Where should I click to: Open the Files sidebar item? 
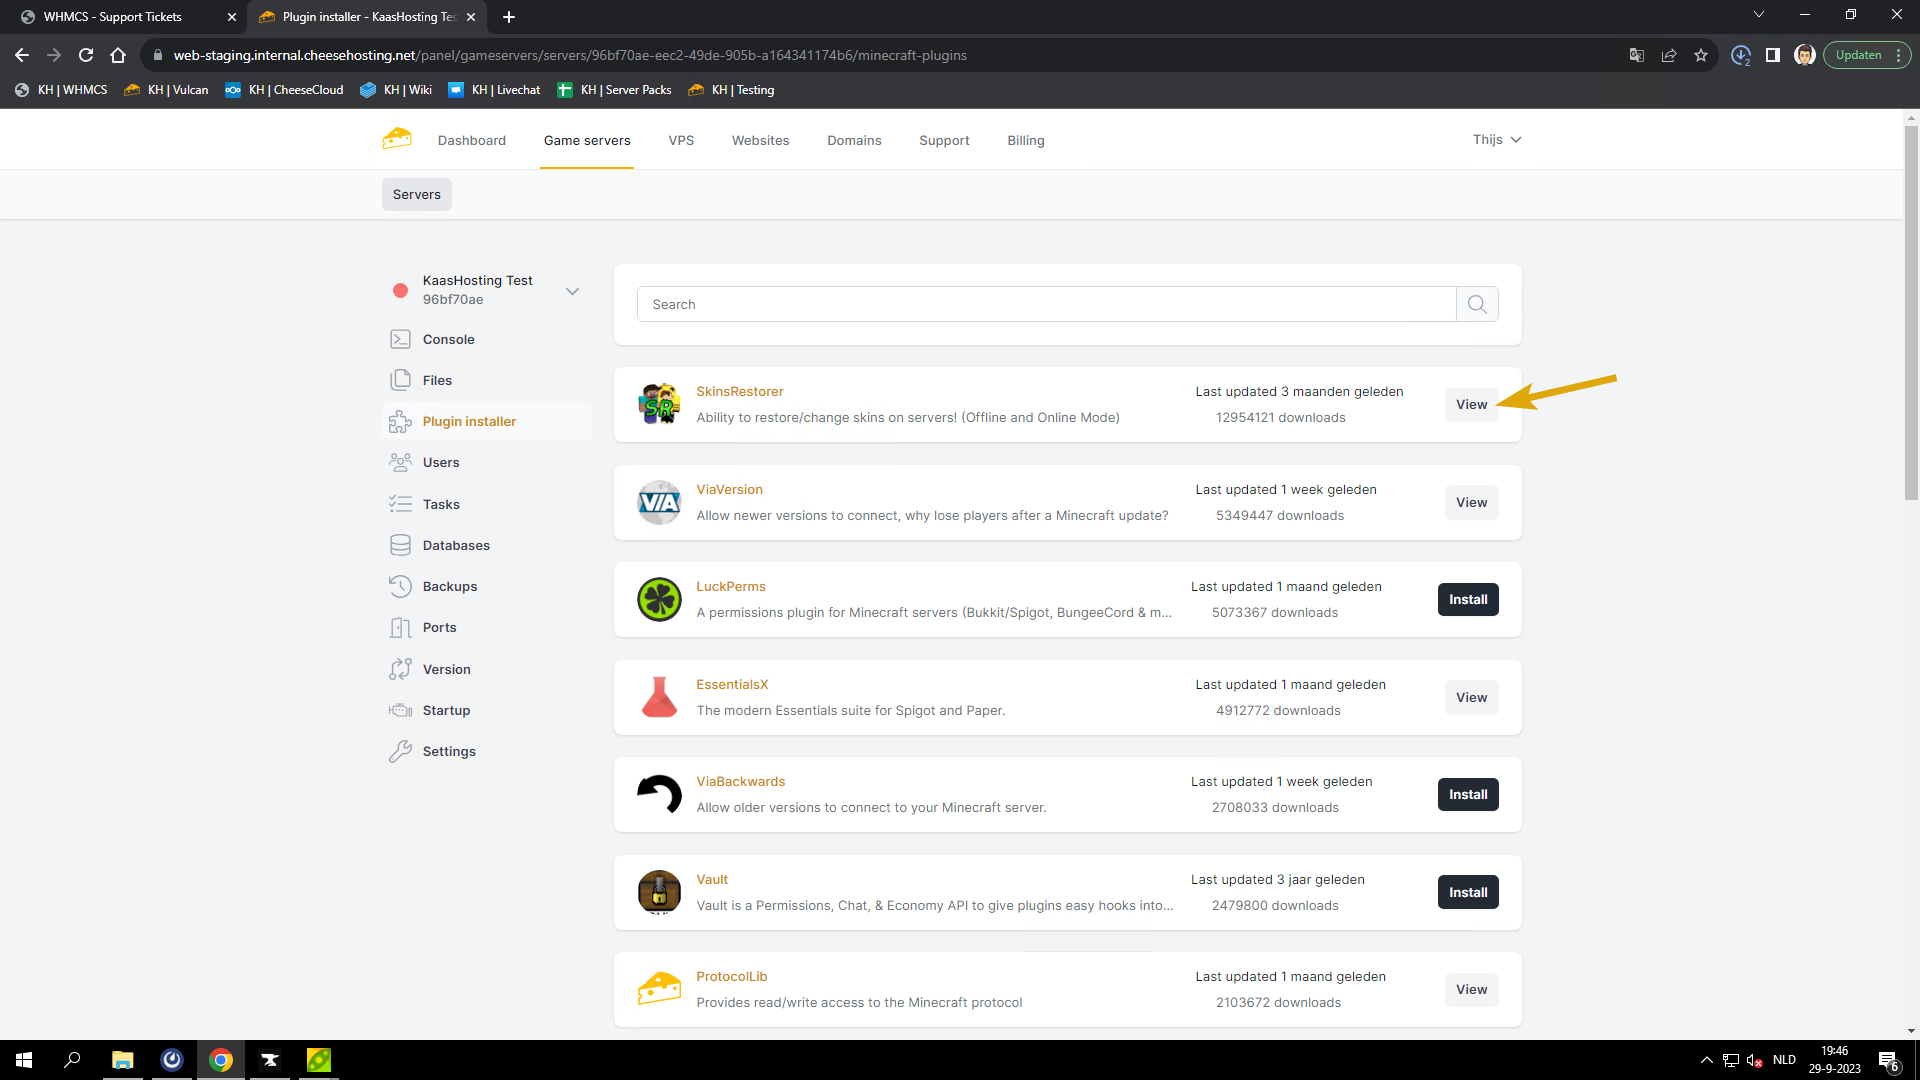pos(437,380)
